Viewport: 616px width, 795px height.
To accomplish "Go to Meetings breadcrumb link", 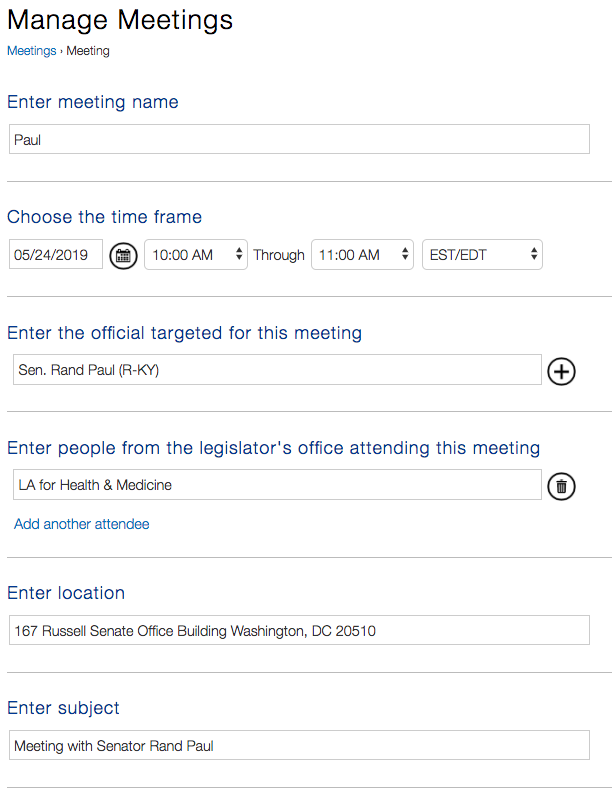I will coord(31,51).
